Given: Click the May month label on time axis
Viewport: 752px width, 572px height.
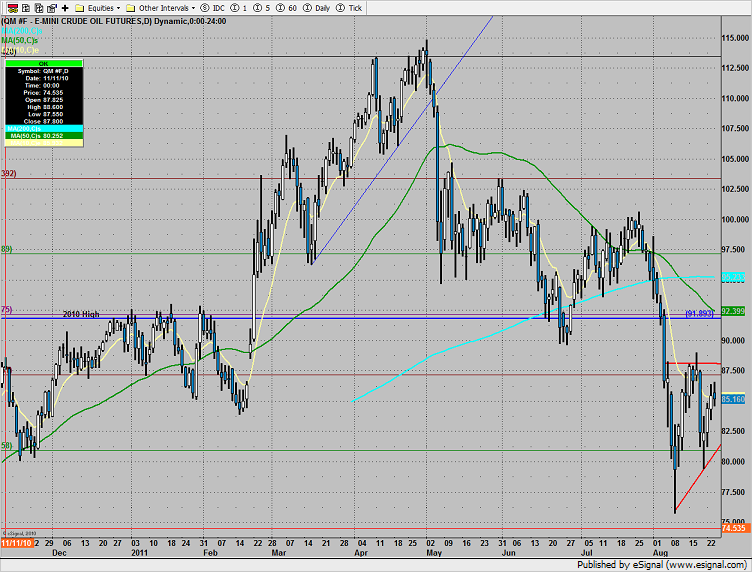Looking at the screenshot, I should pos(434,553).
